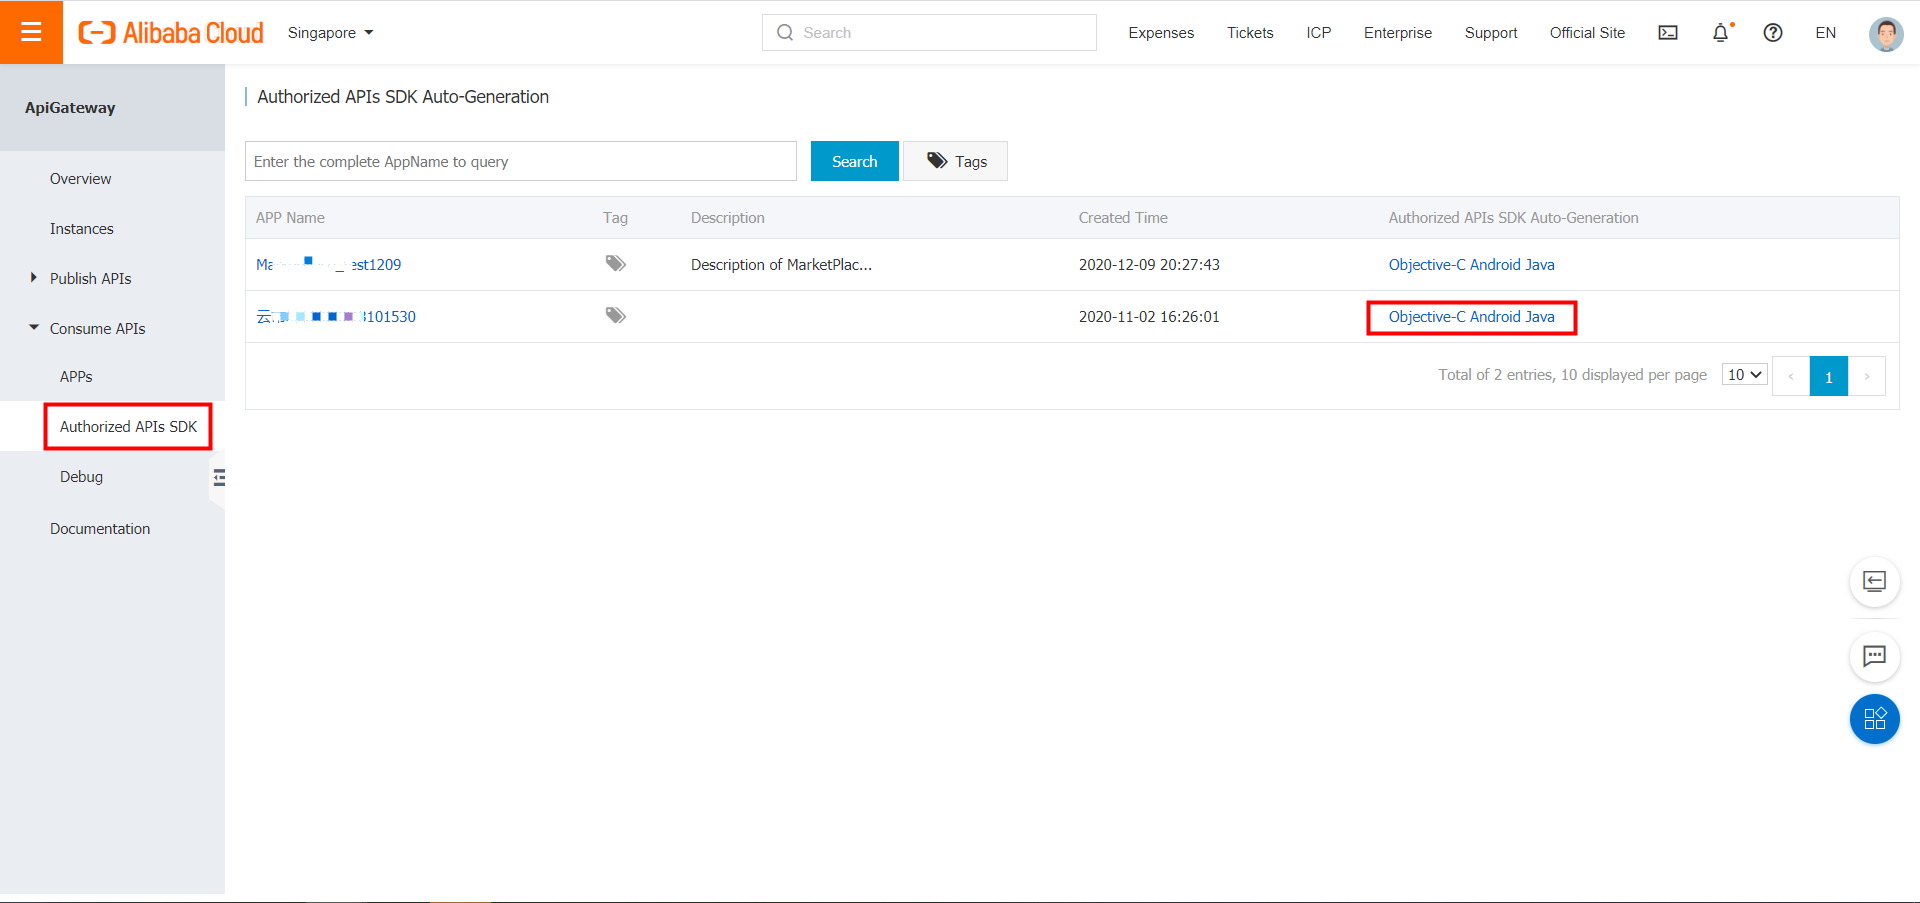Collapse the Consume APIs section

point(97,329)
